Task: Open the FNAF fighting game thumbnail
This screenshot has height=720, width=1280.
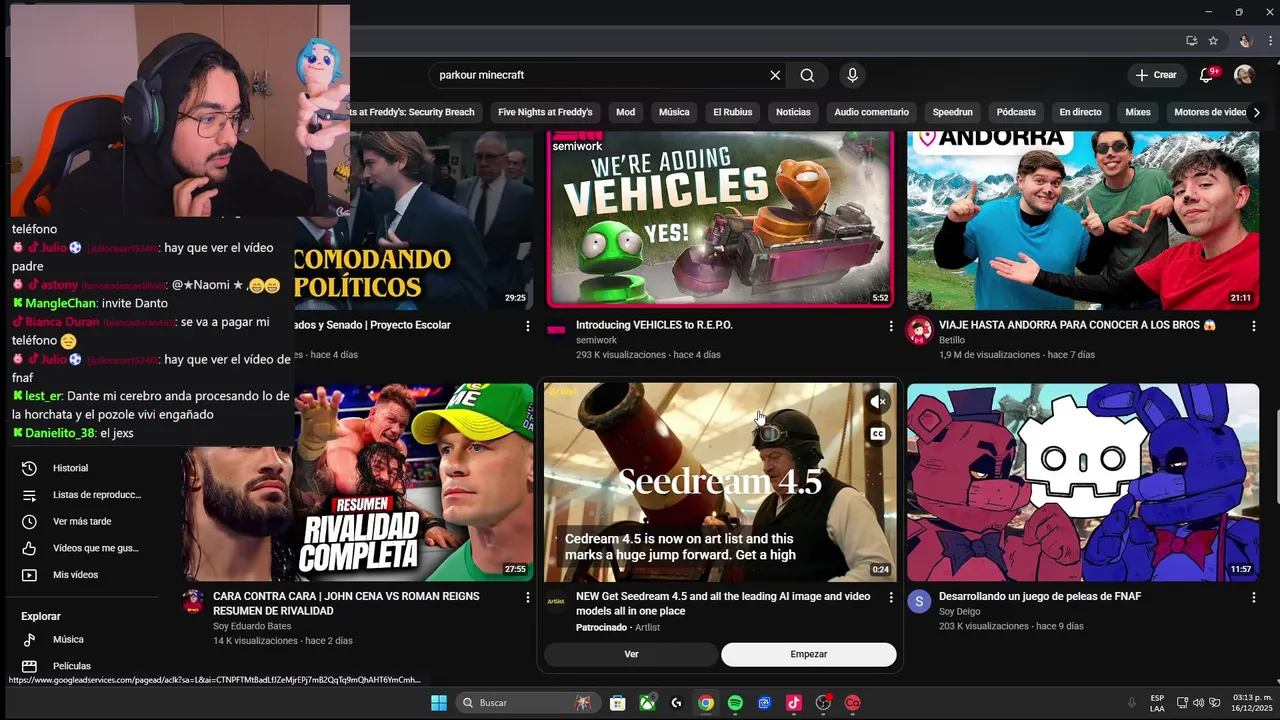Action: (x=1083, y=482)
